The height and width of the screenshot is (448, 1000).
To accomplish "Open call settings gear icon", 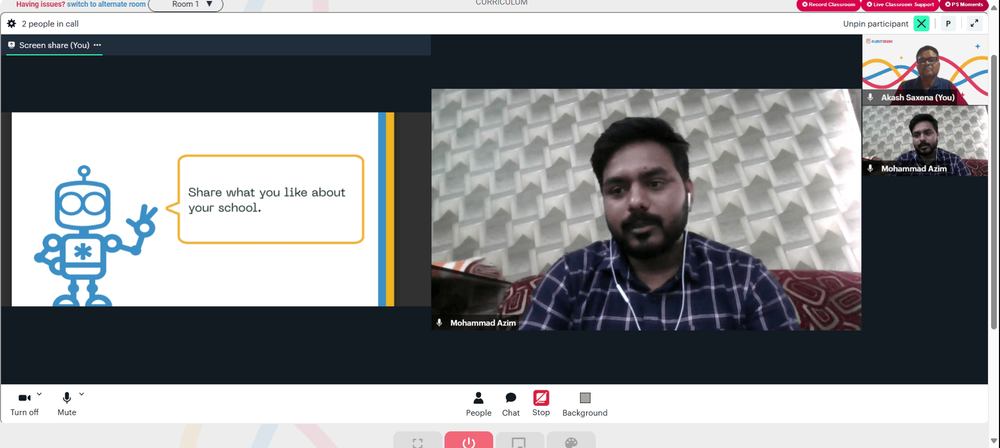I will (x=11, y=24).
